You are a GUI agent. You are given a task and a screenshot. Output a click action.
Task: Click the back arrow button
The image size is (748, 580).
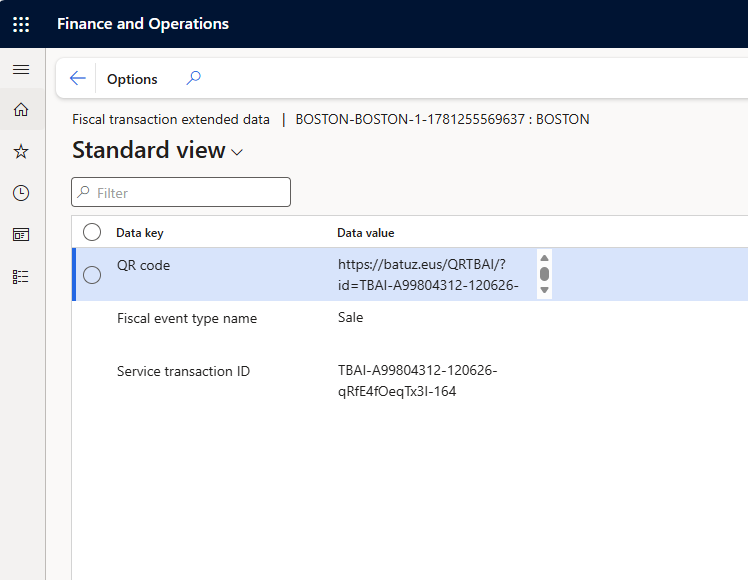pyautogui.click(x=77, y=78)
